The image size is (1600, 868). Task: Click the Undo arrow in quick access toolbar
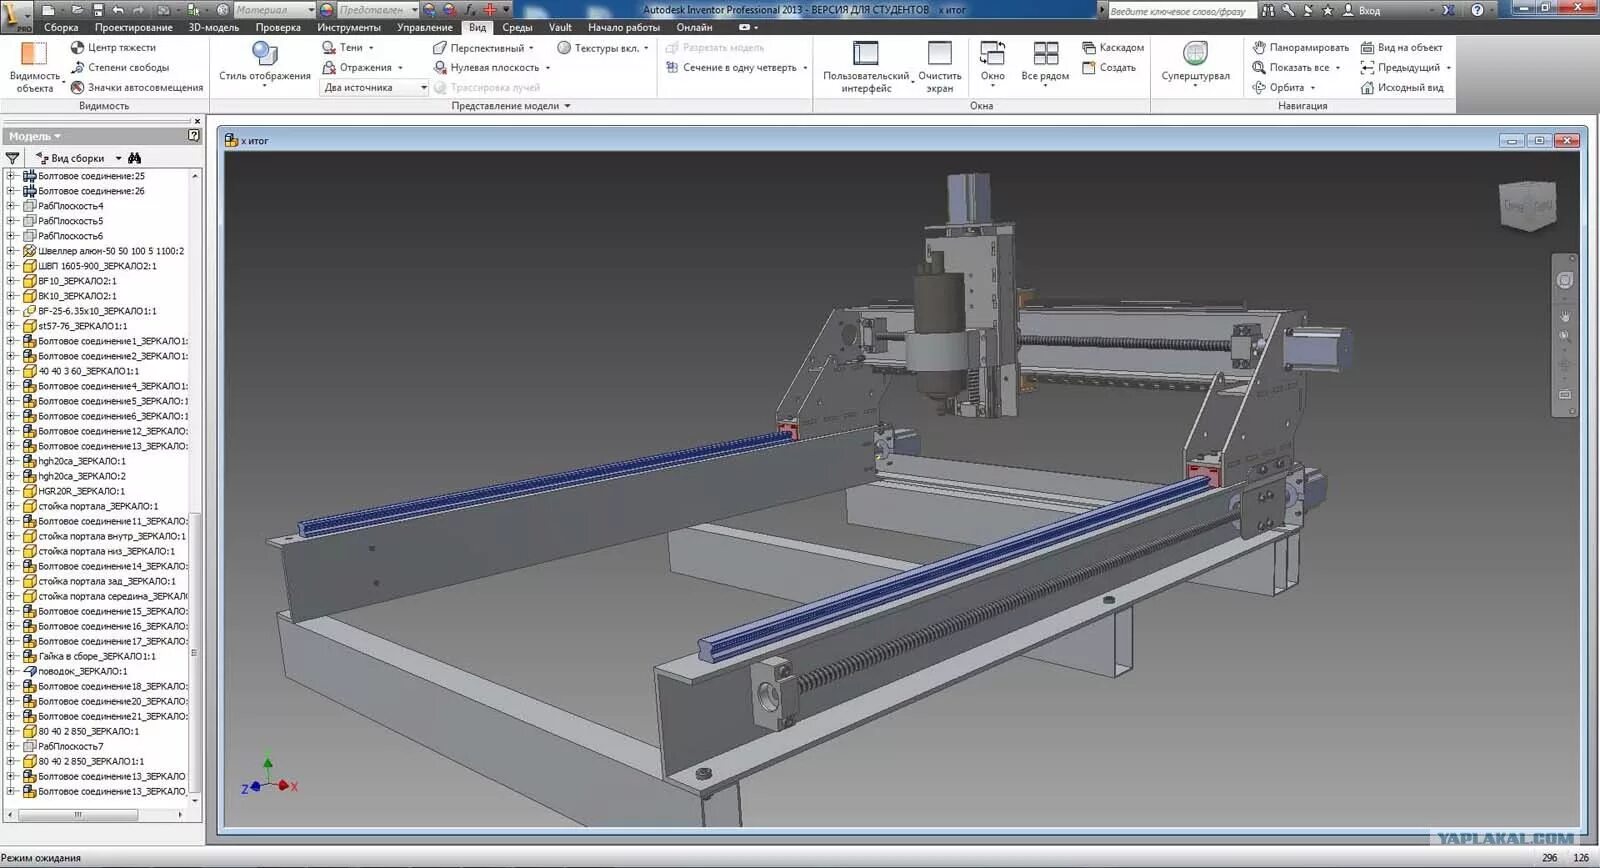coord(118,10)
